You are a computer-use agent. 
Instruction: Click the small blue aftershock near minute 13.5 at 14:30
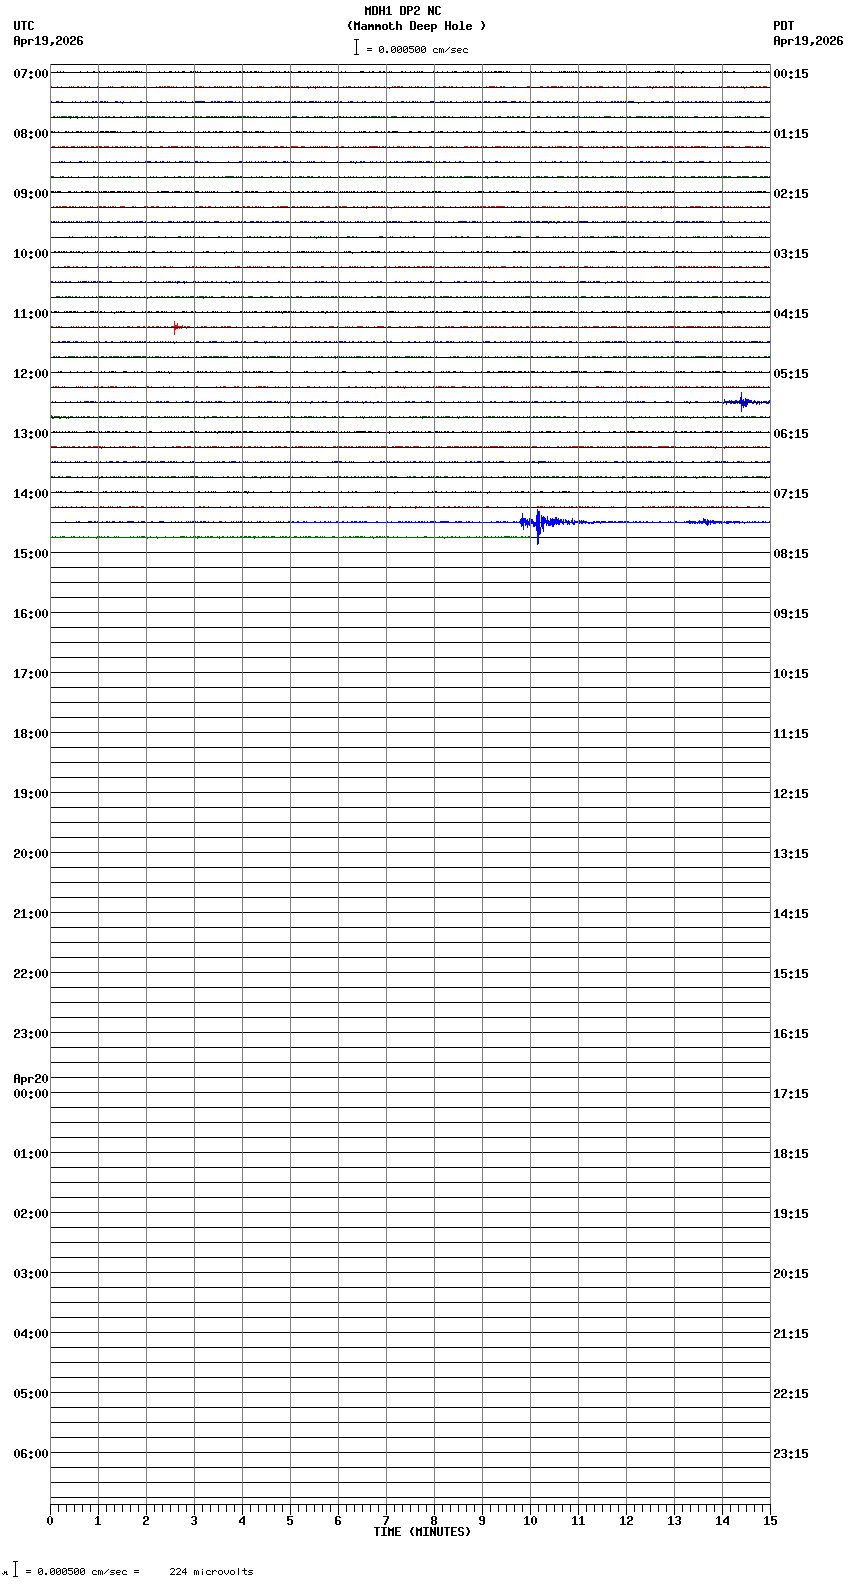click(x=708, y=522)
